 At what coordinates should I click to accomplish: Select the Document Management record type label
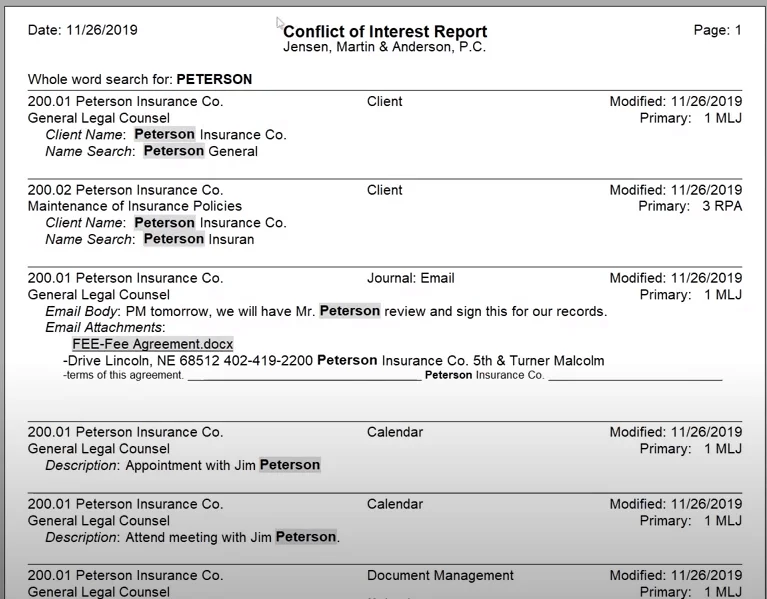[440, 576]
